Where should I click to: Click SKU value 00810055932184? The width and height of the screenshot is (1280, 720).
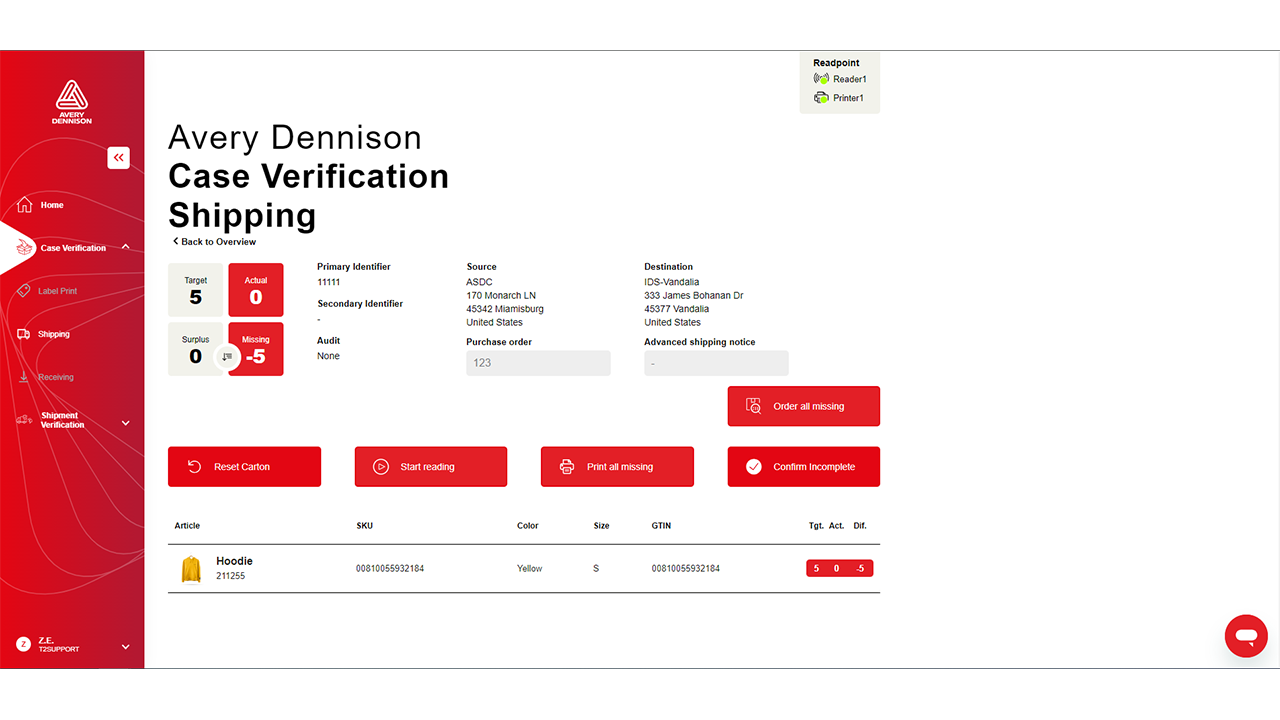pos(390,569)
